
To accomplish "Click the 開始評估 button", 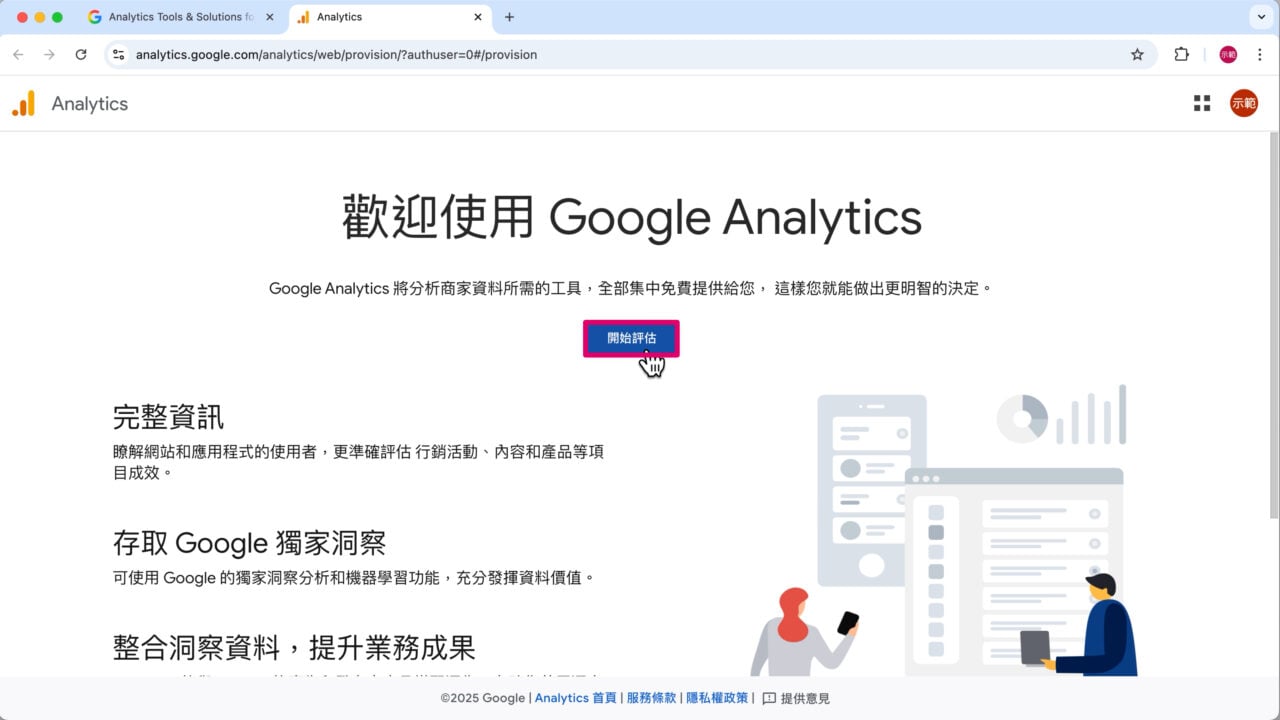I will 631,338.
